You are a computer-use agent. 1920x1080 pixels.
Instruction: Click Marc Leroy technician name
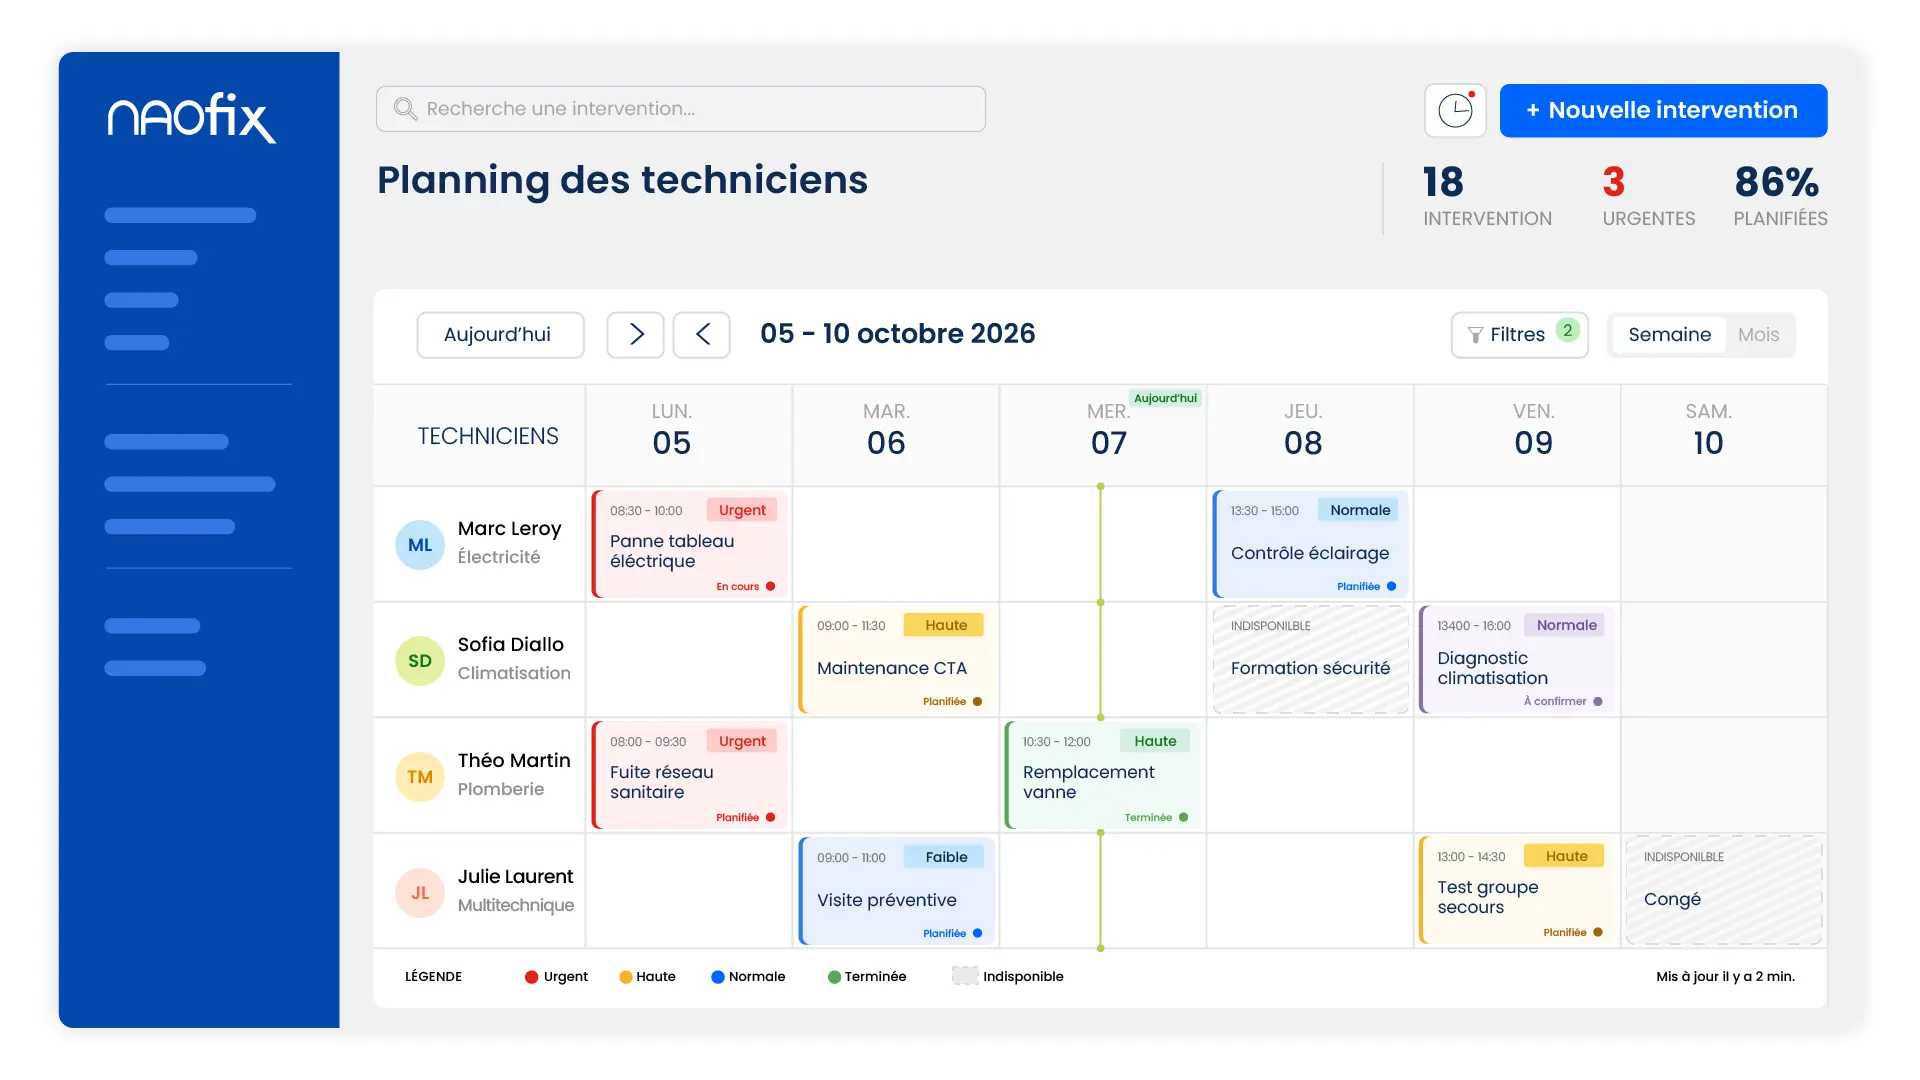509,528
